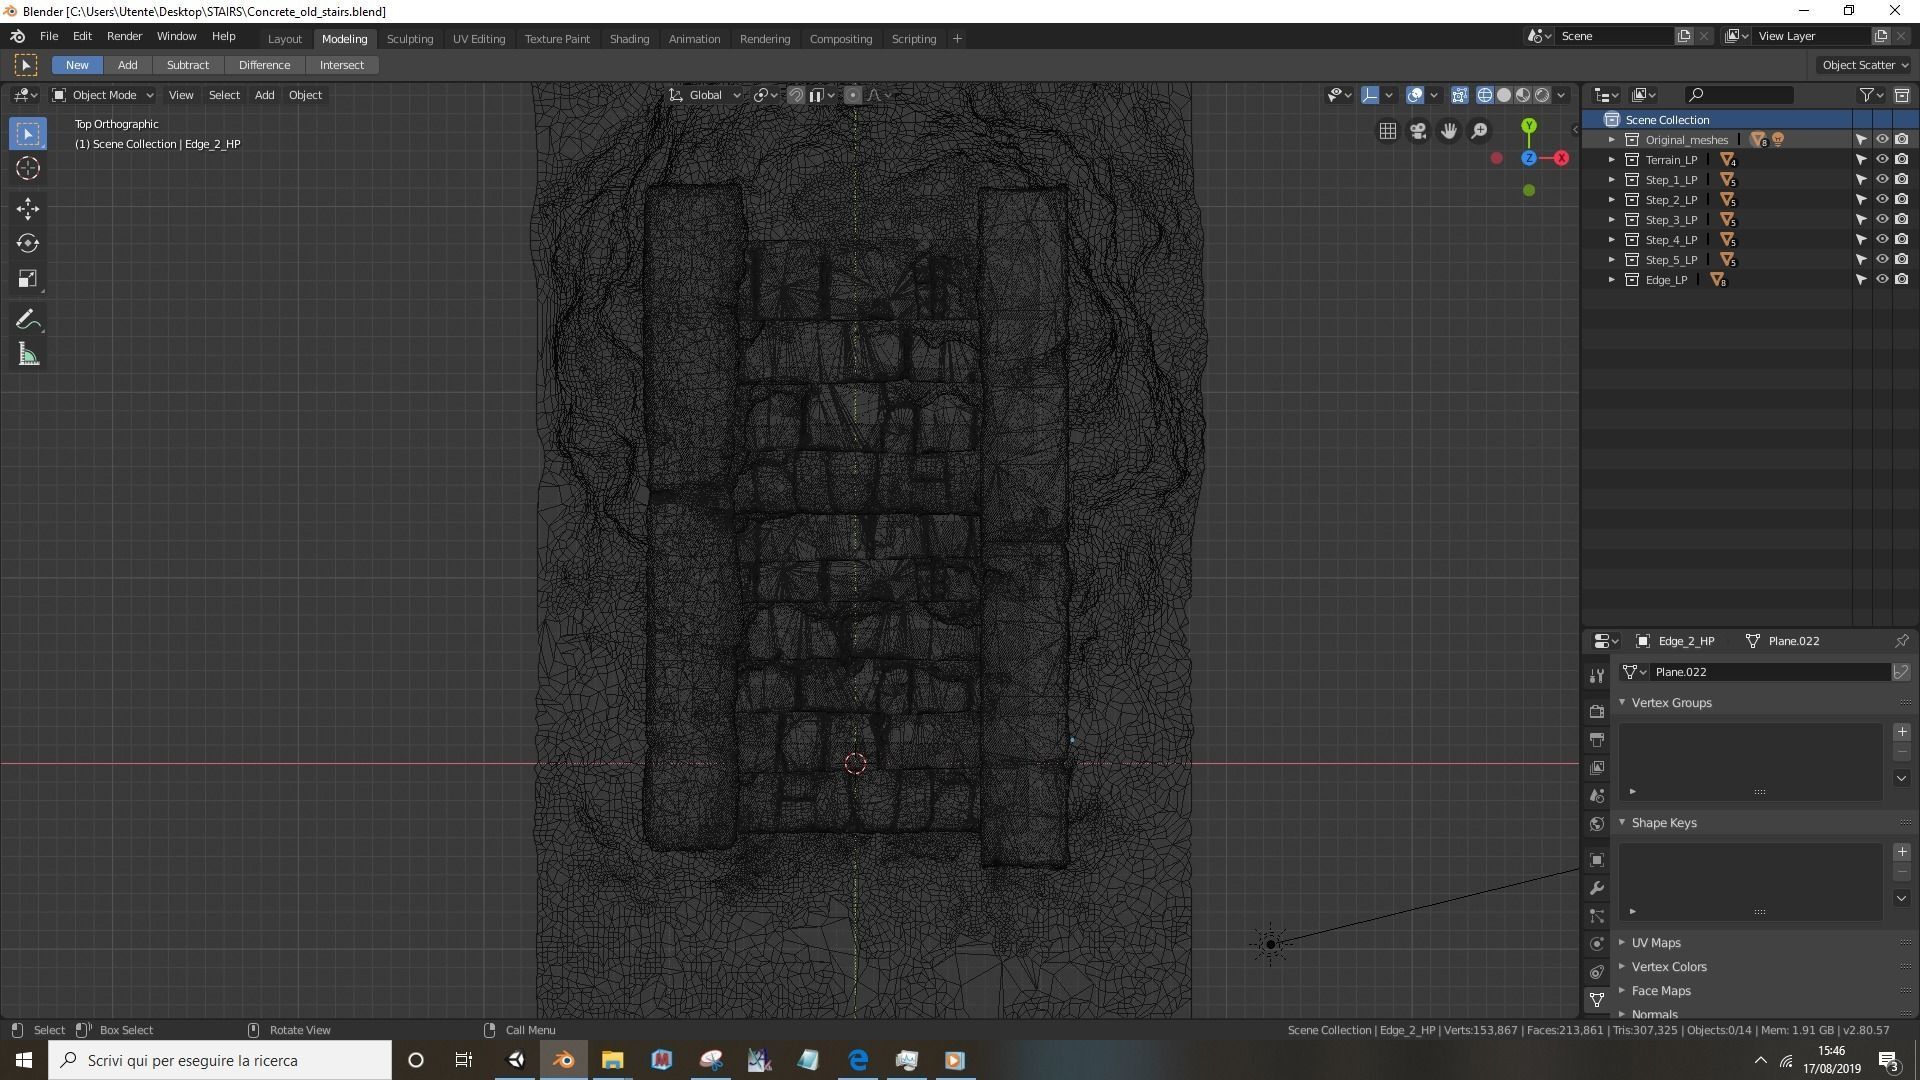Open the Render menu
1920x1080 pixels.
click(x=124, y=36)
